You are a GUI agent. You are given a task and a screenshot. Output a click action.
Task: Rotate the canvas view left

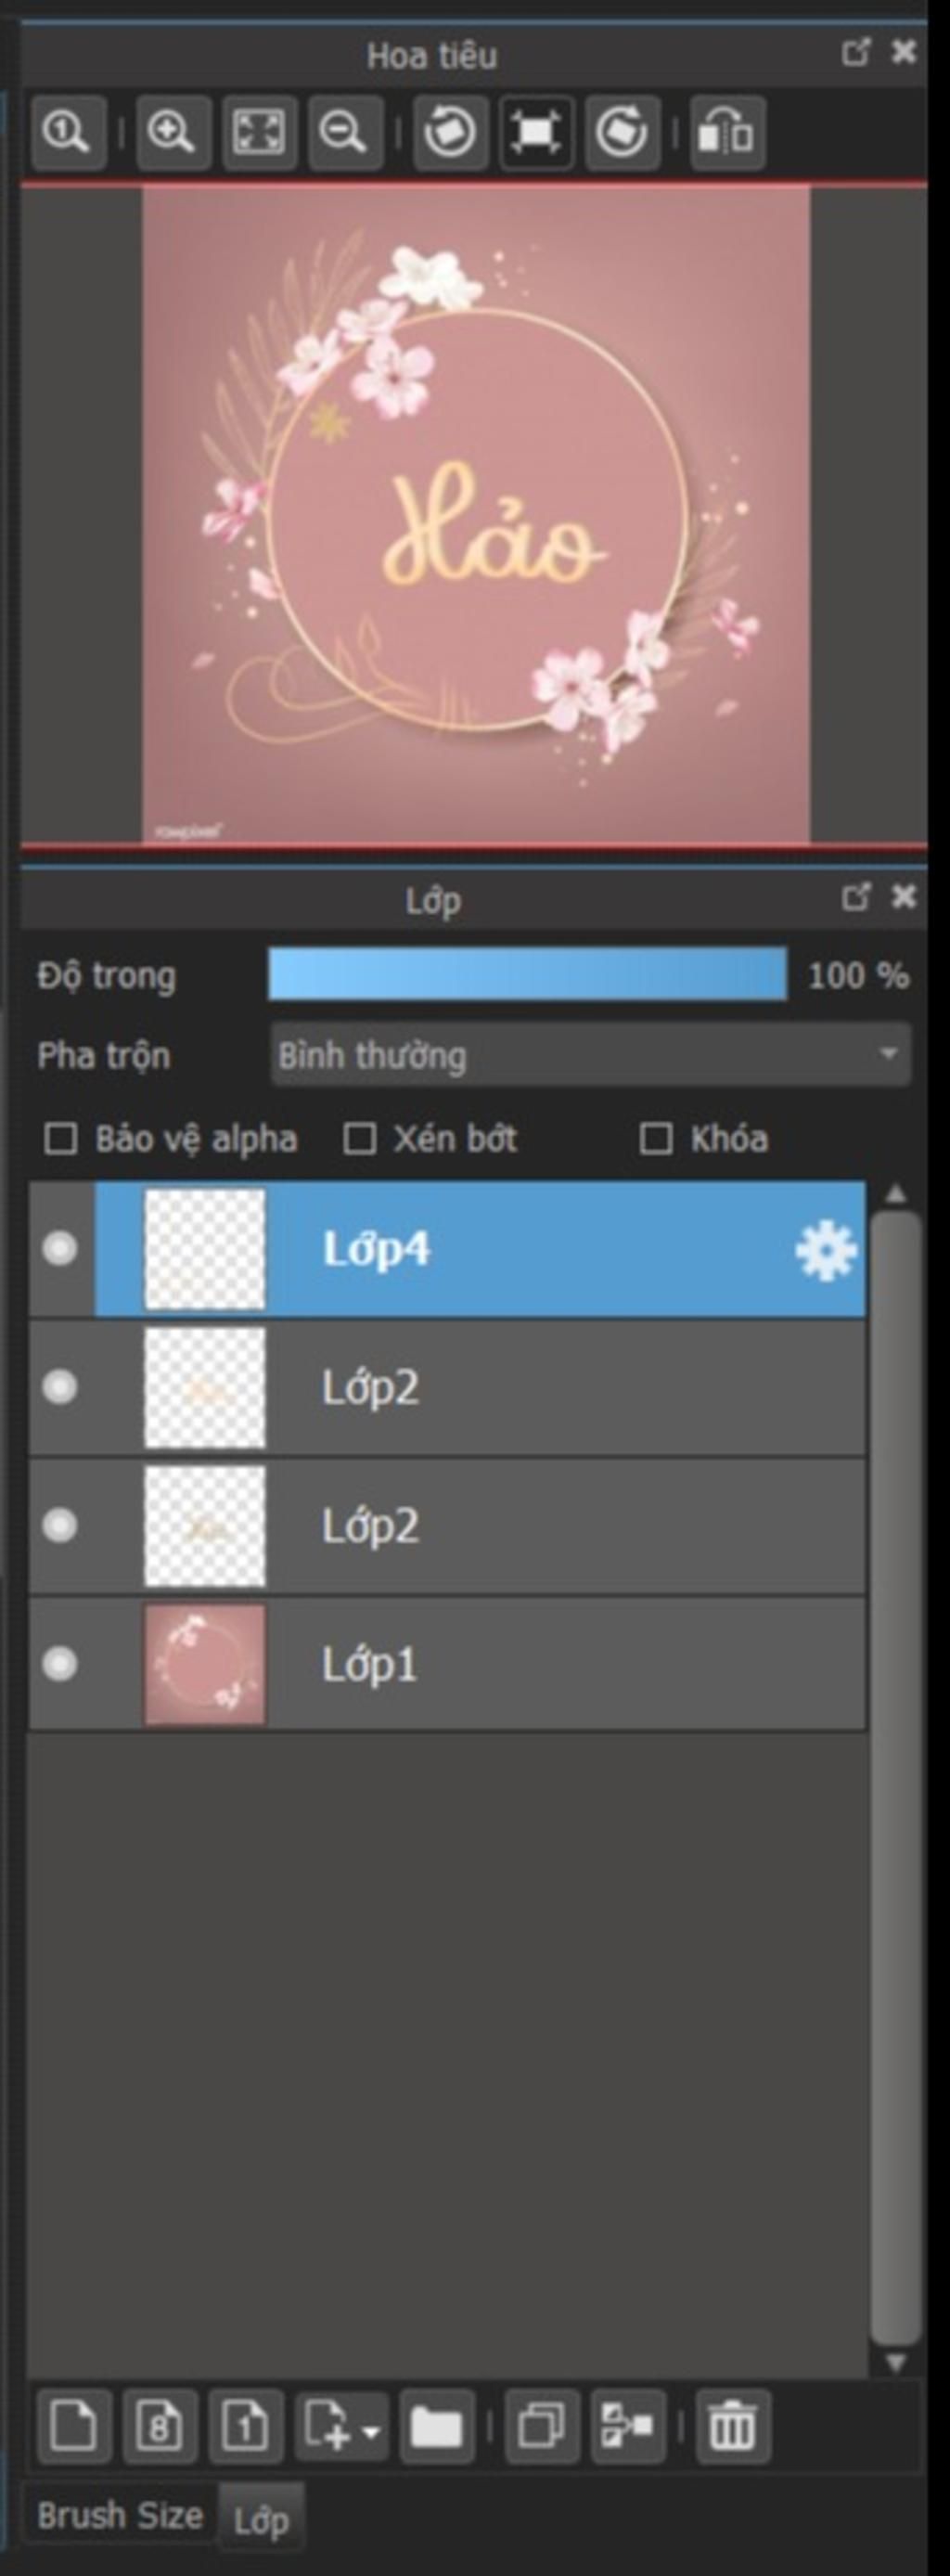click(x=450, y=132)
